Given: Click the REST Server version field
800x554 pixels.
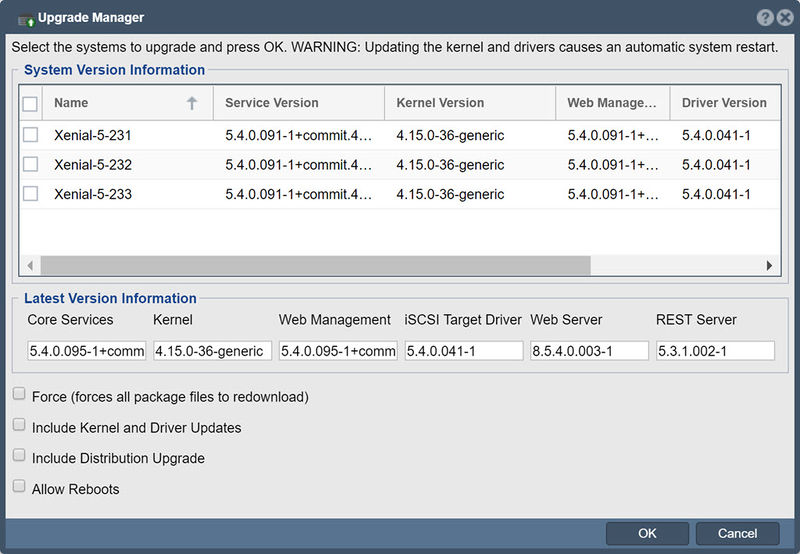Looking at the screenshot, I should click(716, 351).
